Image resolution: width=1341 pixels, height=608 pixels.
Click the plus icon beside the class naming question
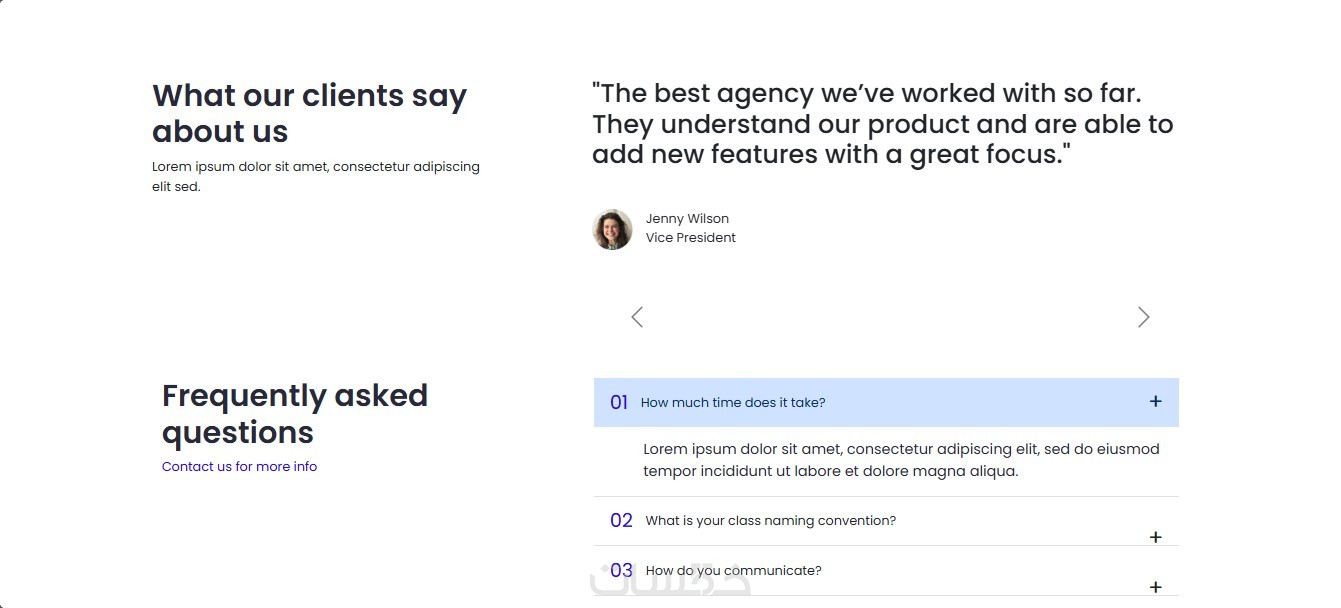pyautogui.click(x=1155, y=537)
